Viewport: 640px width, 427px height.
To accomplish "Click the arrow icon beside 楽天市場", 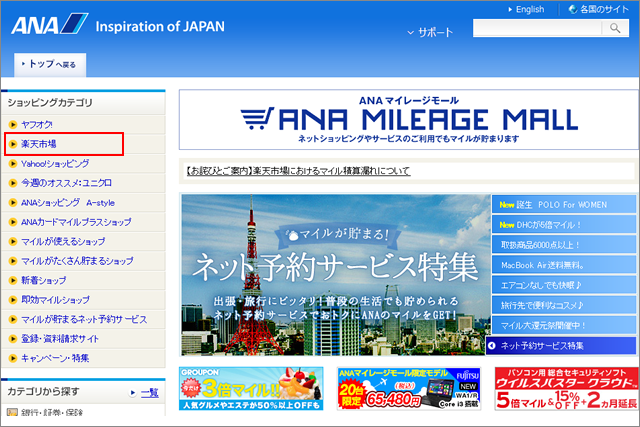I will tap(13, 144).
